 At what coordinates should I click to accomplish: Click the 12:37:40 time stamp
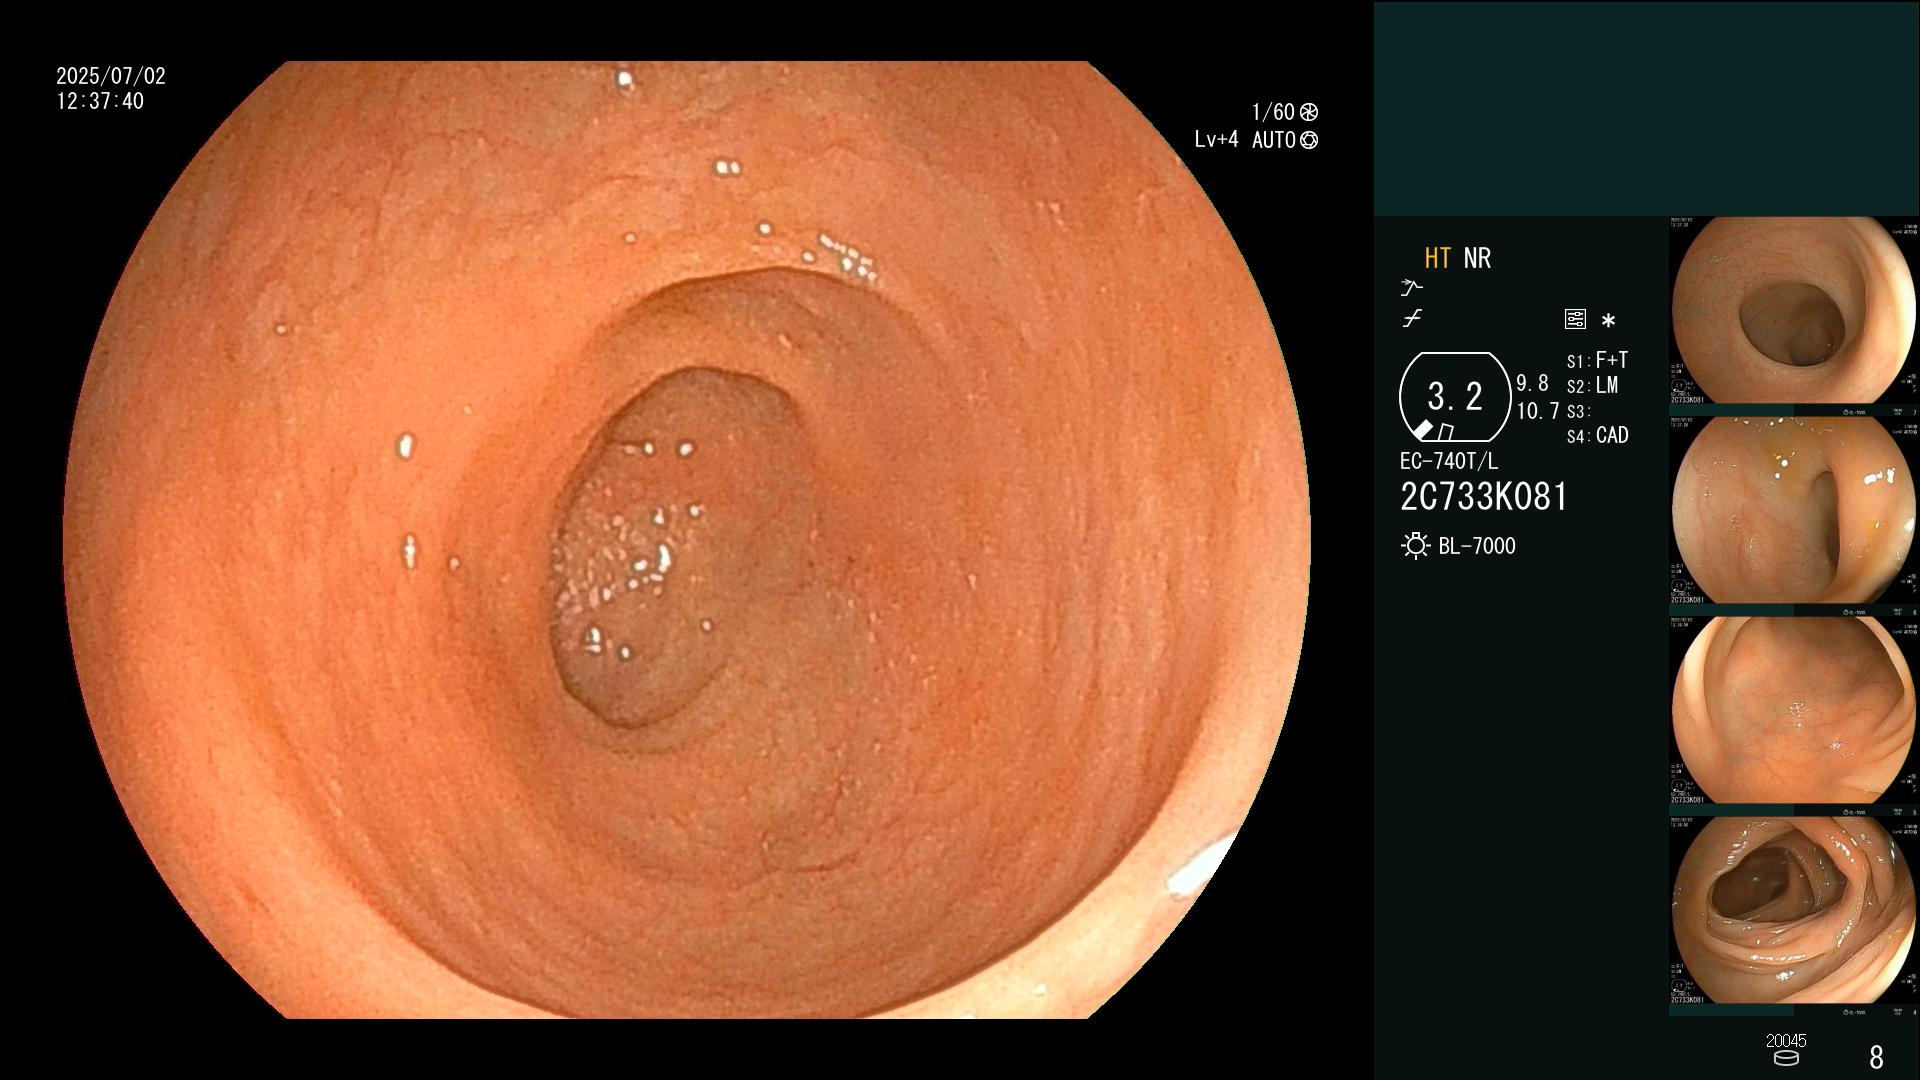pos(100,102)
